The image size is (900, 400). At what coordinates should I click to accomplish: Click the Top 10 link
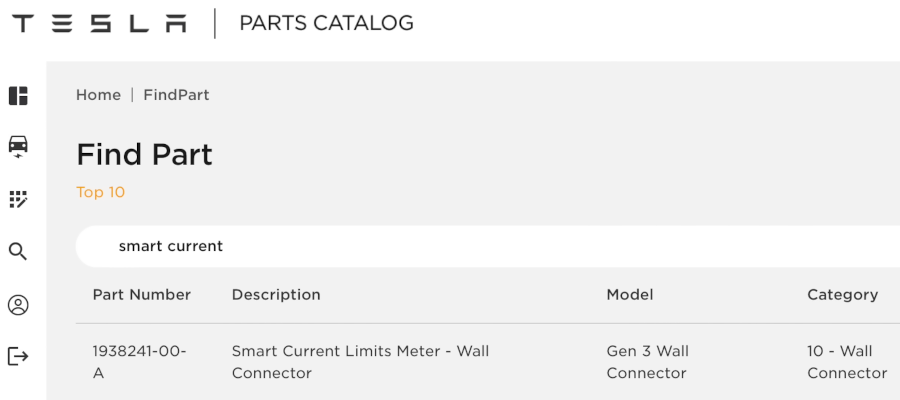100,192
